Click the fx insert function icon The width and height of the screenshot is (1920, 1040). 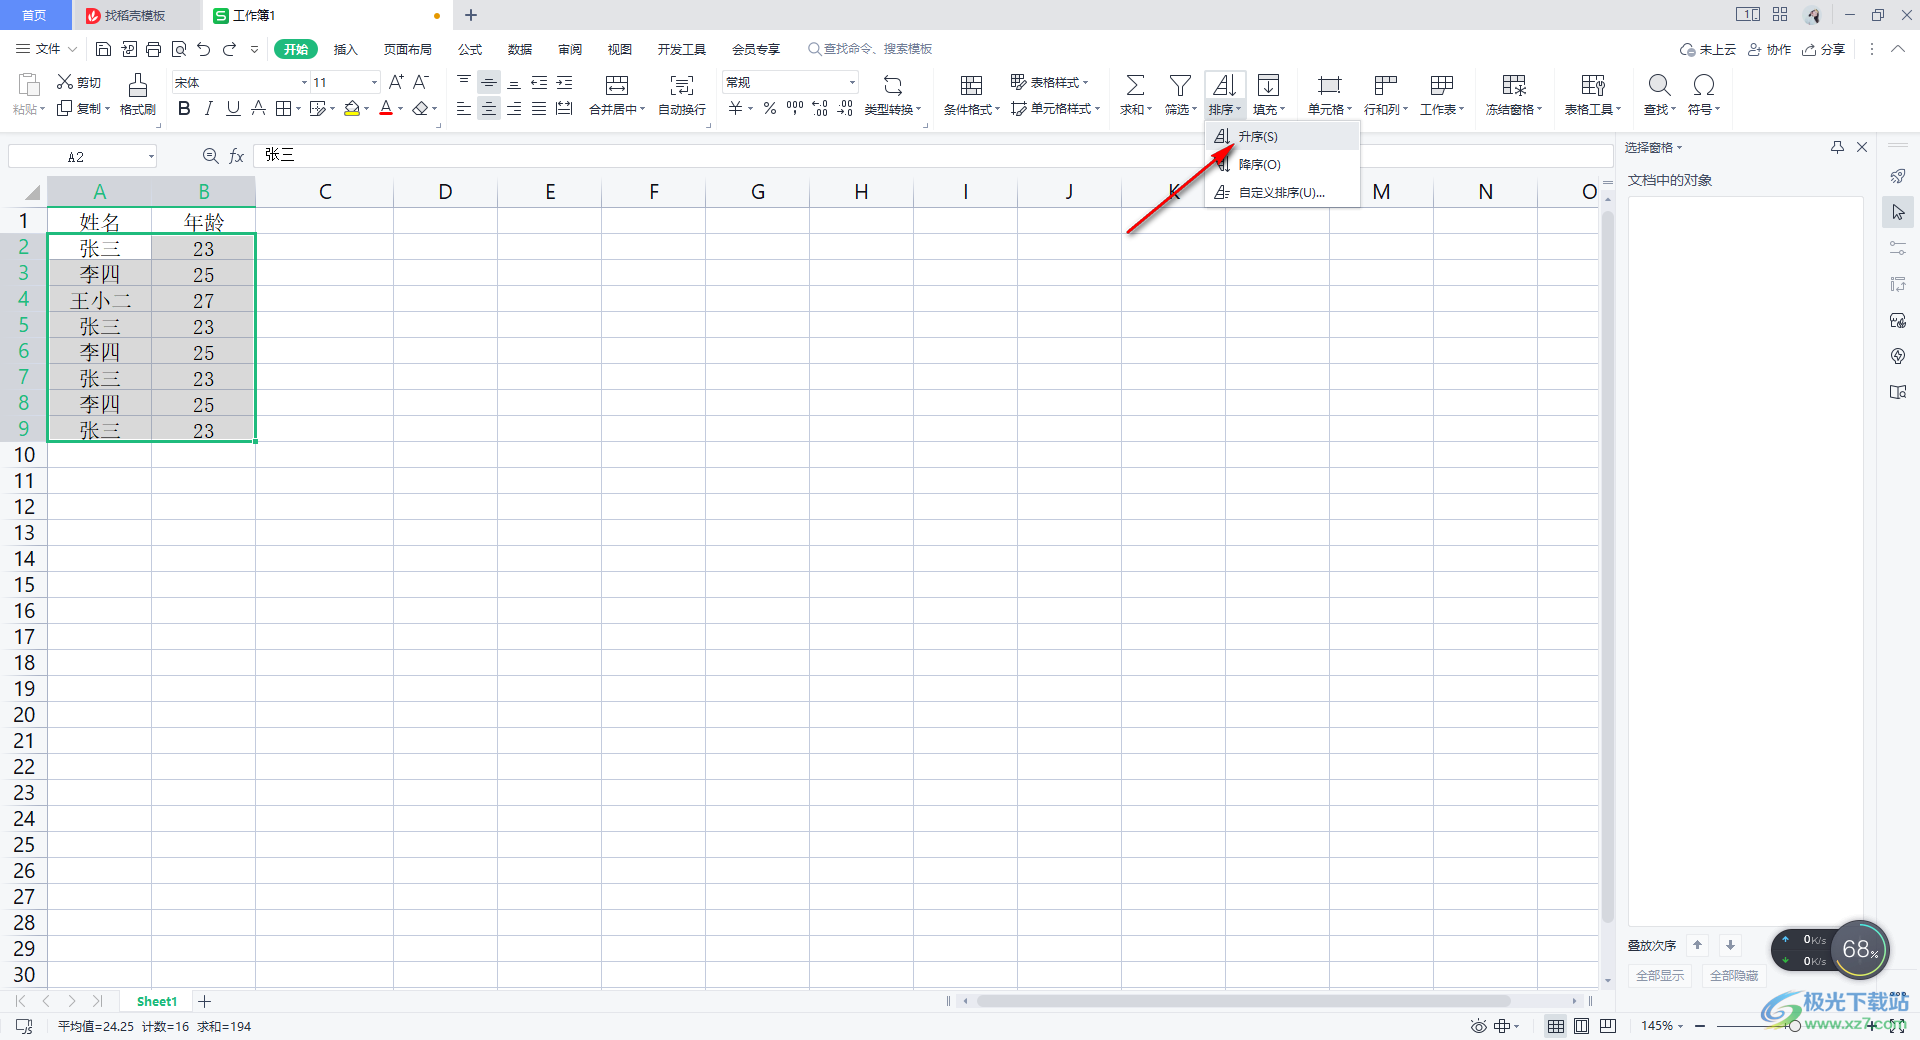(237, 156)
